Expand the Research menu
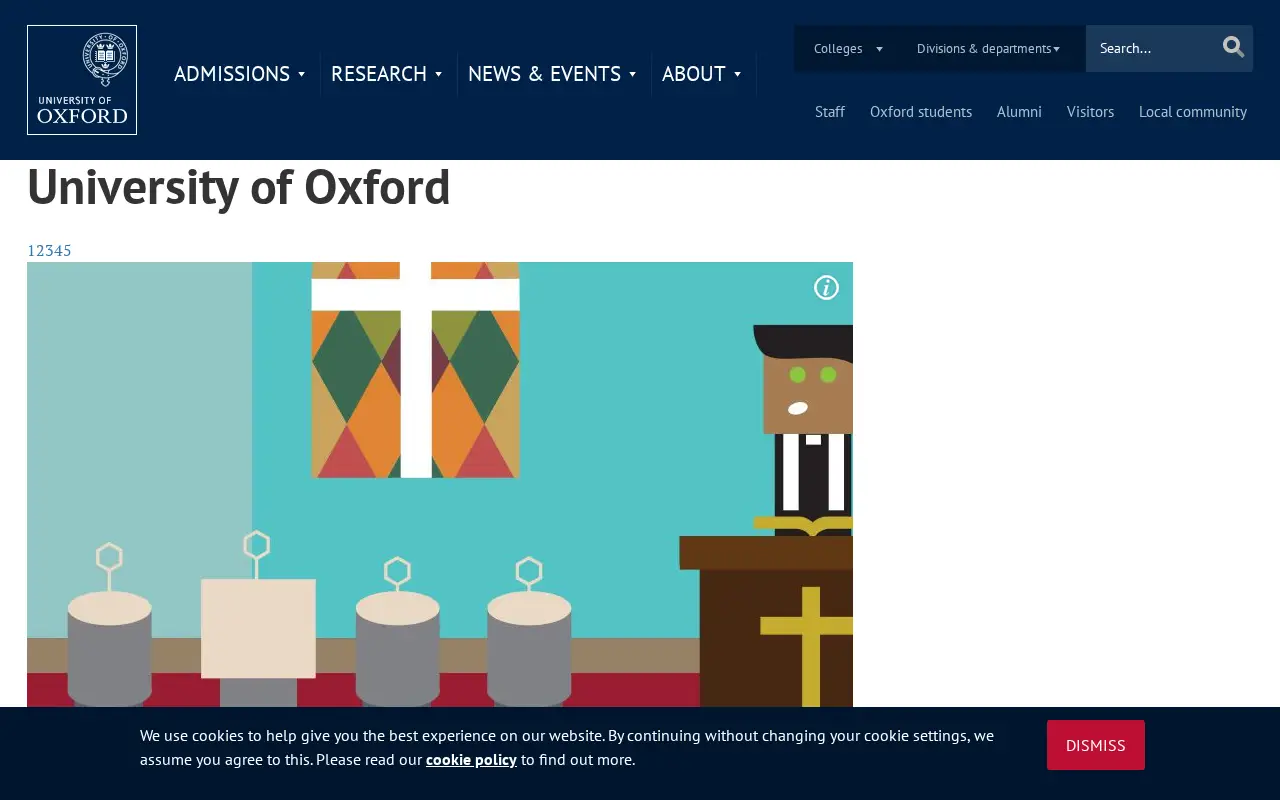Screen dimensions: 1280x800 click(x=388, y=74)
